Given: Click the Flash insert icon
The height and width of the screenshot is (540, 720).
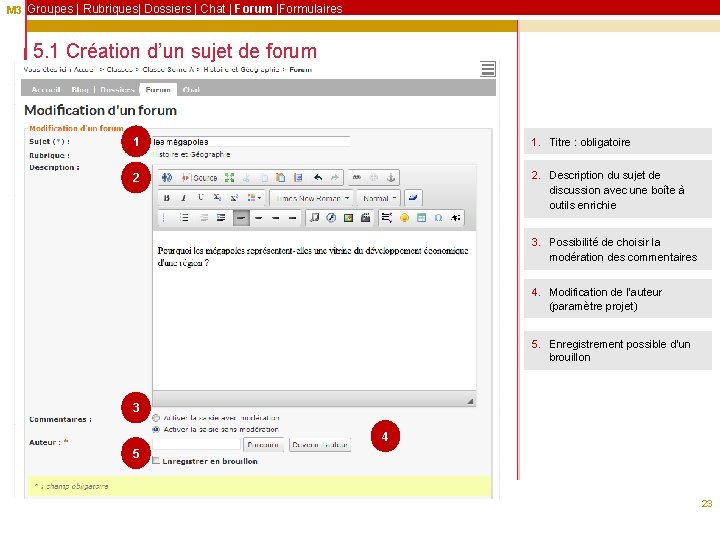Looking at the screenshot, I should coord(331,218).
